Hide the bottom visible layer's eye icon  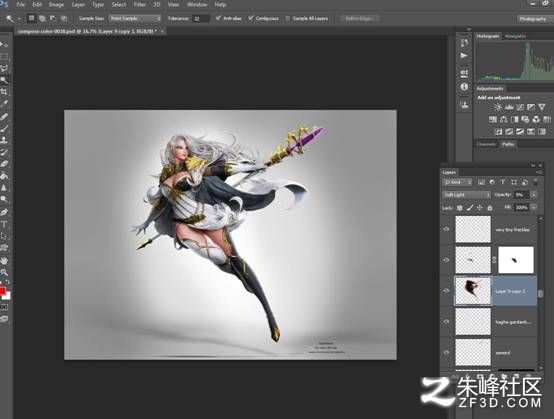coord(447,352)
